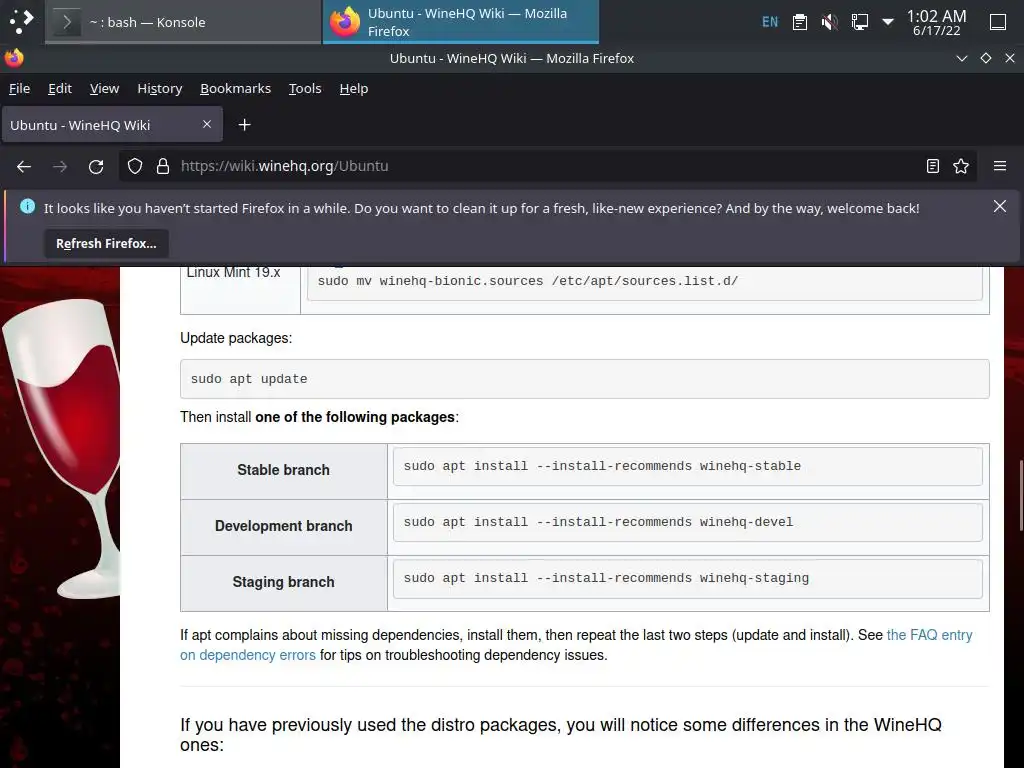Click the winehq-staging install command
This screenshot has width=1024, height=768.
[x=688, y=579]
